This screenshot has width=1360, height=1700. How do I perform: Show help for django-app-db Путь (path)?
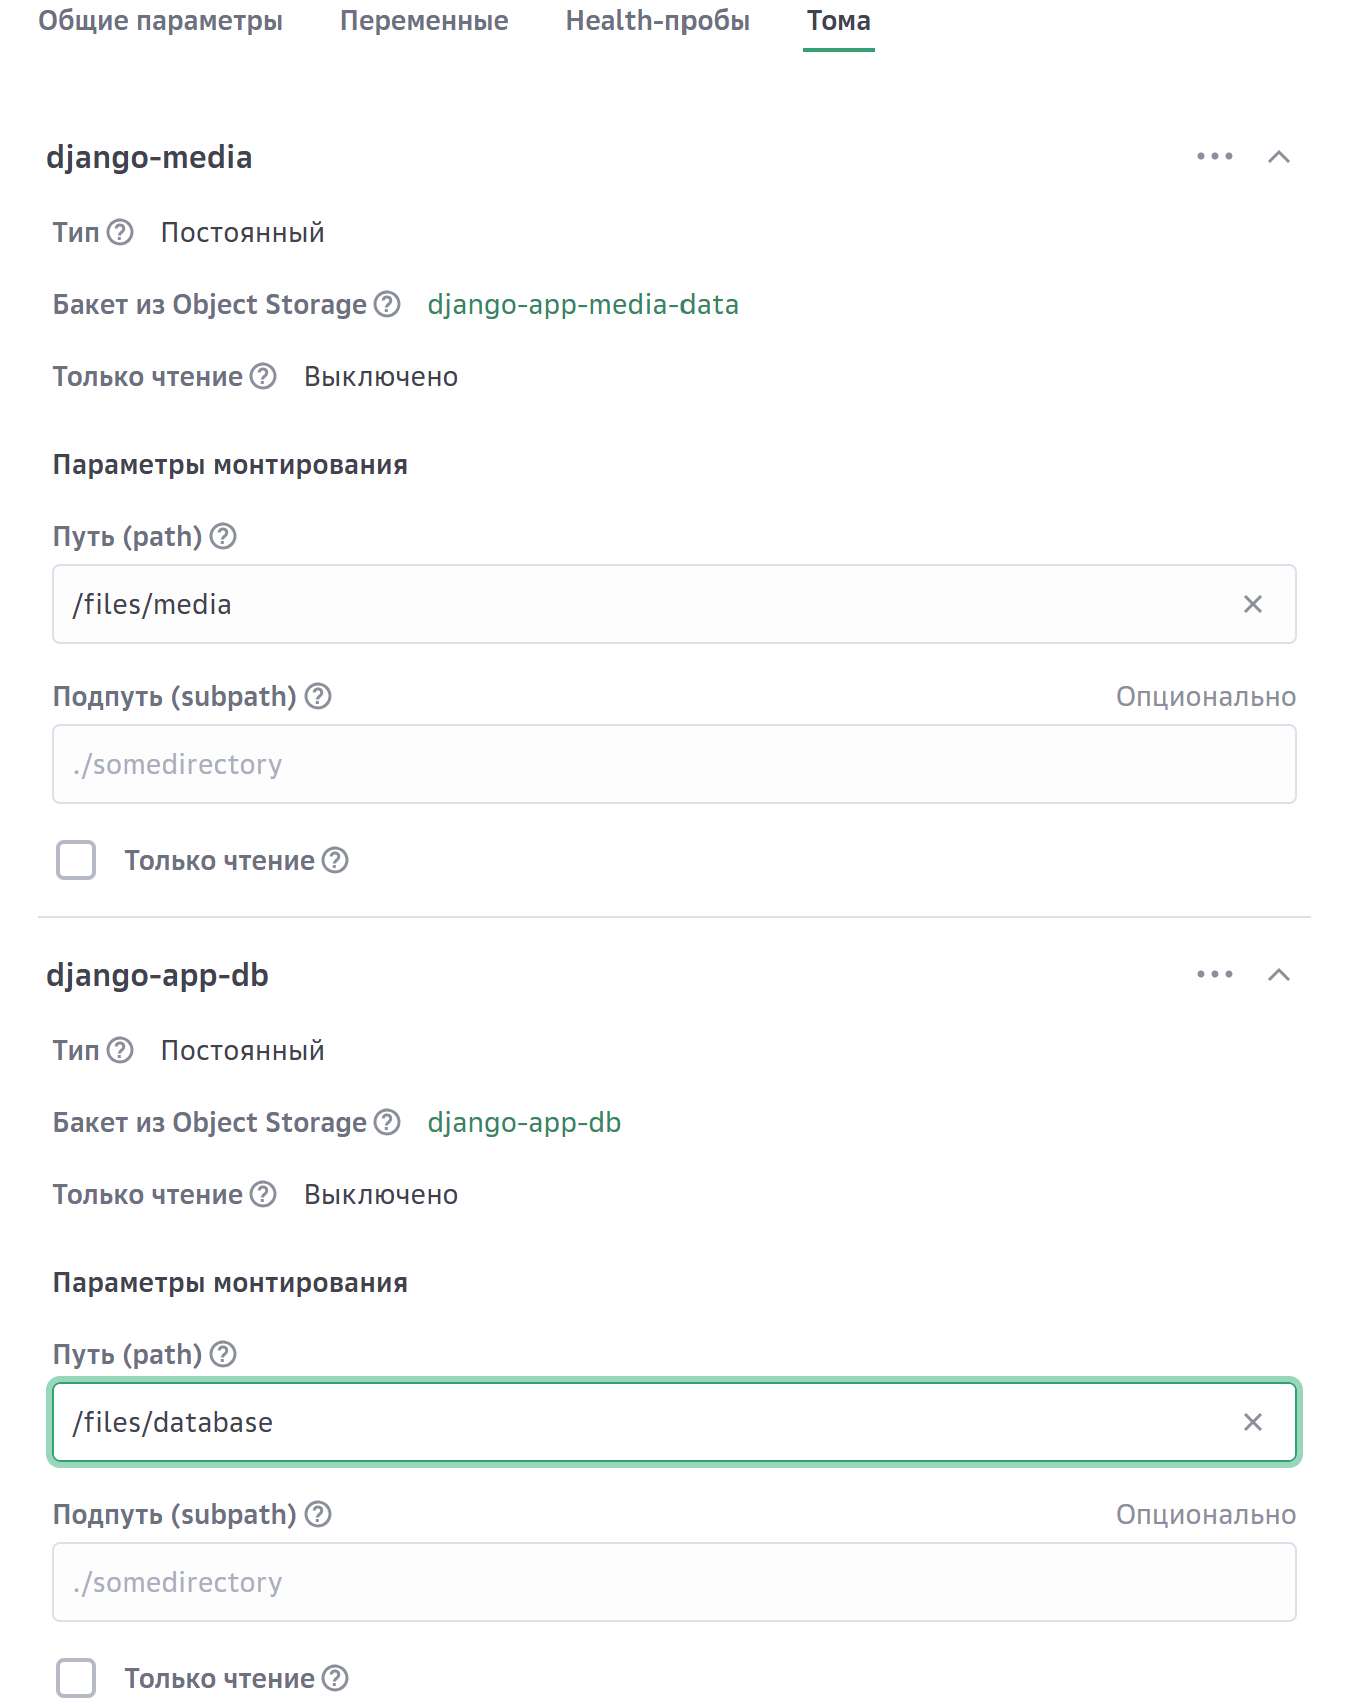point(223,1355)
